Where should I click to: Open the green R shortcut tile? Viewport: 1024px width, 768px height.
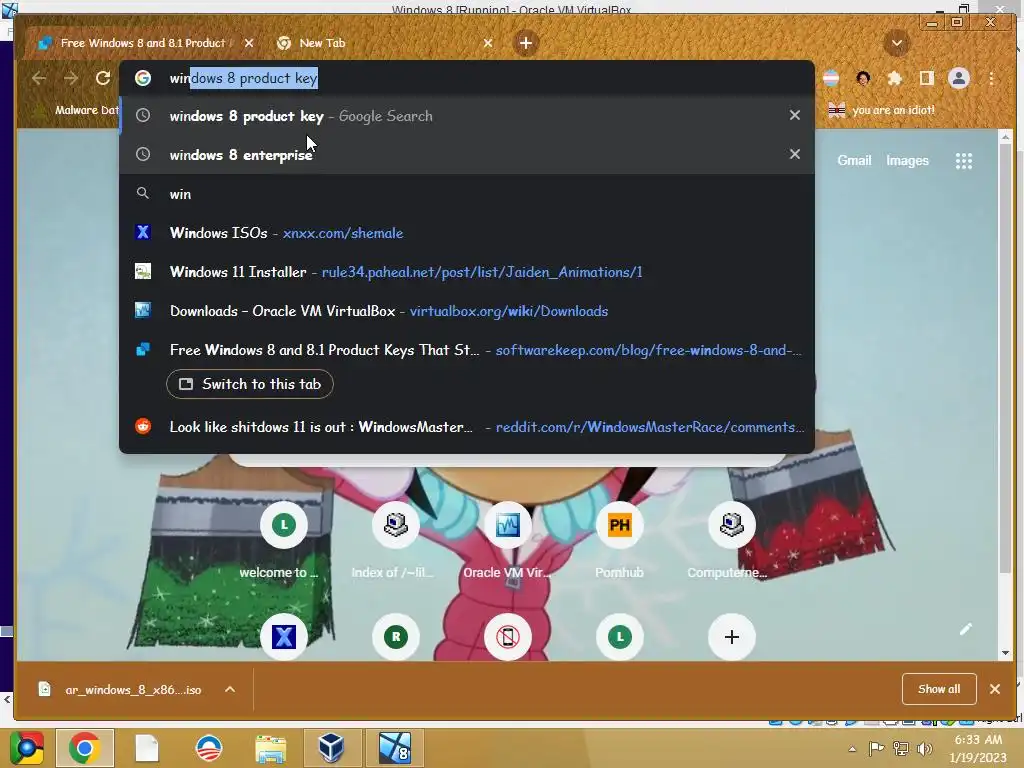pyautogui.click(x=395, y=637)
